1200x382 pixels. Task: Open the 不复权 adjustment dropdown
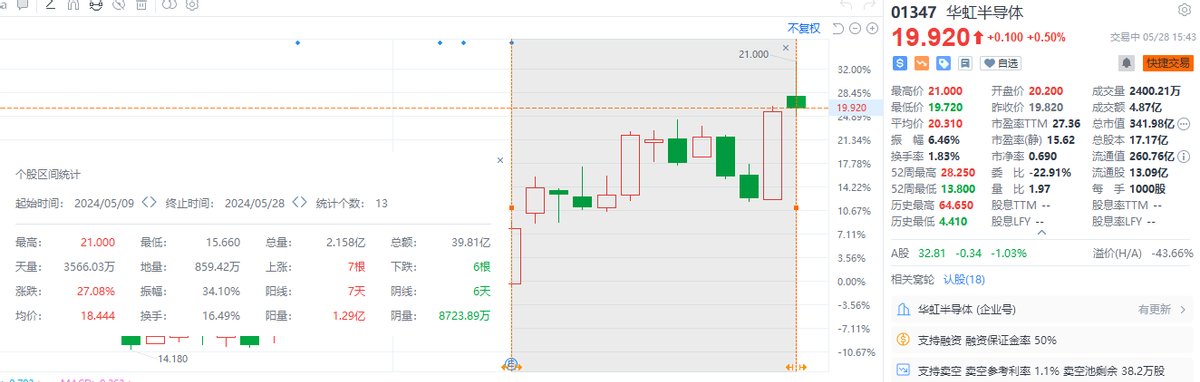pyautogui.click(x=803, y=28)
